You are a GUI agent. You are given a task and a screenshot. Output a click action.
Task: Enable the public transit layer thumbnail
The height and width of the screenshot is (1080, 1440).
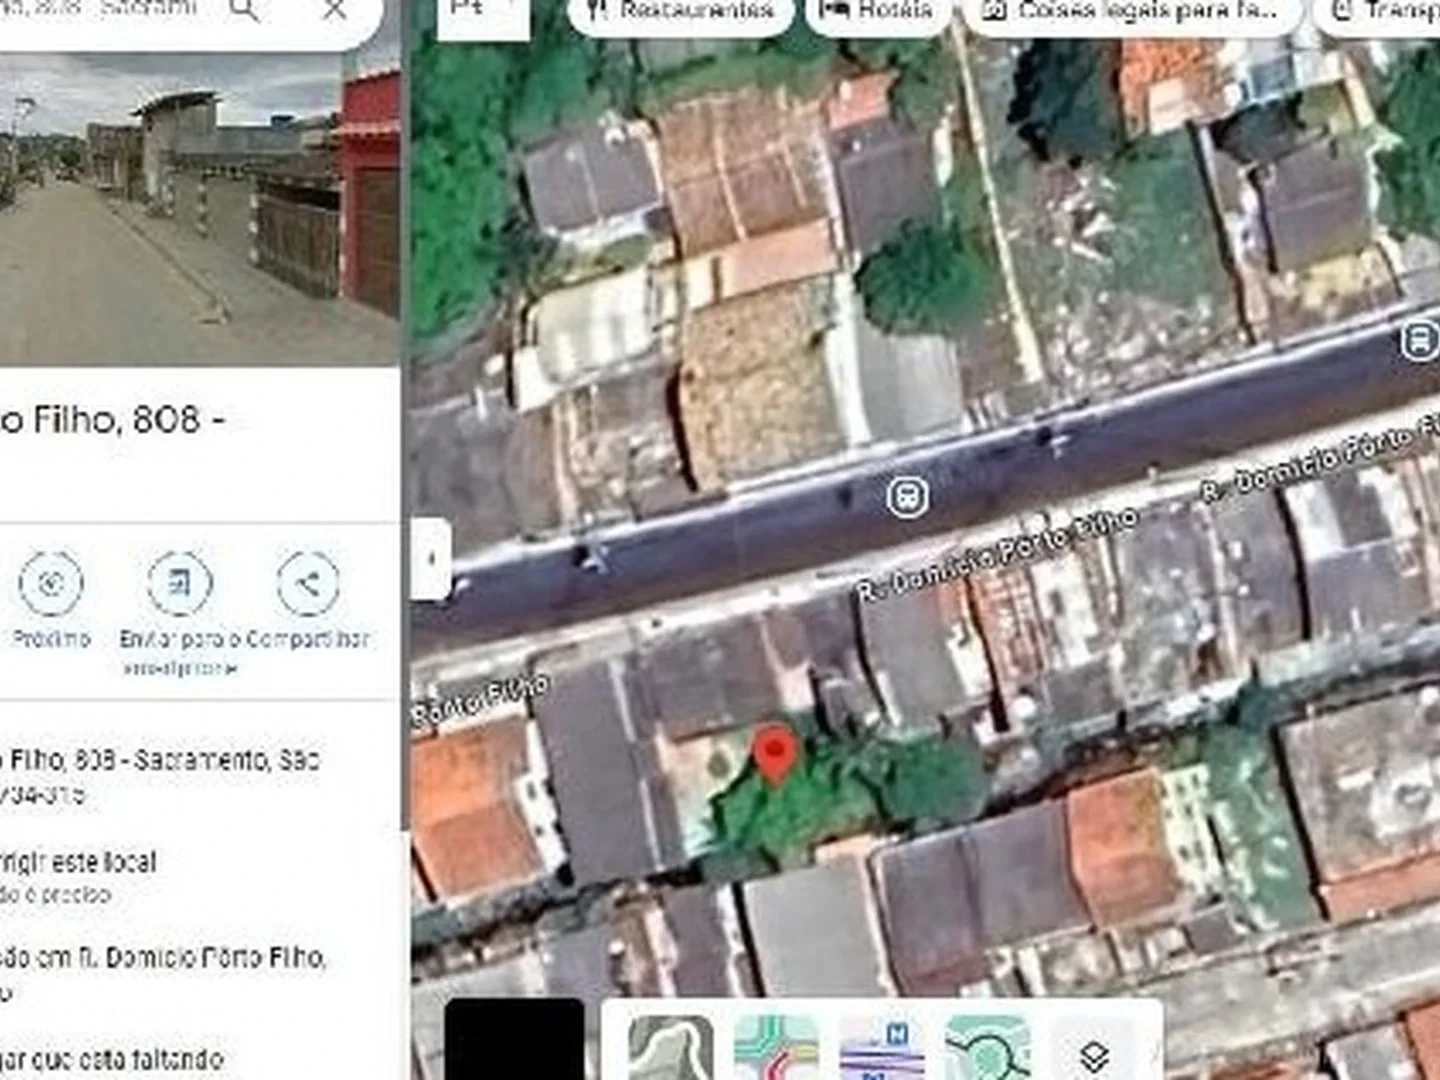(882, 1047)
